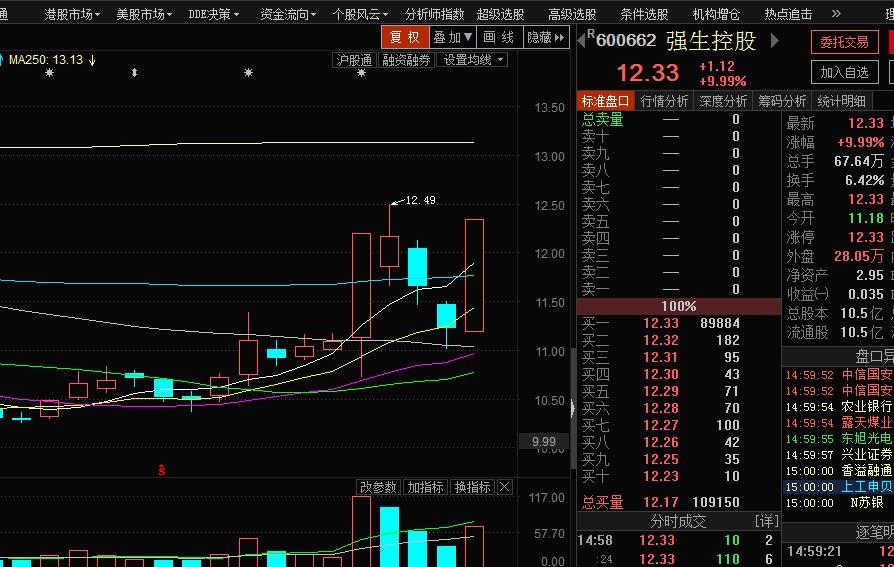894x567 pixels.
Task: Click 兴业证券 in the alerts list
Action: coord(867,455)
